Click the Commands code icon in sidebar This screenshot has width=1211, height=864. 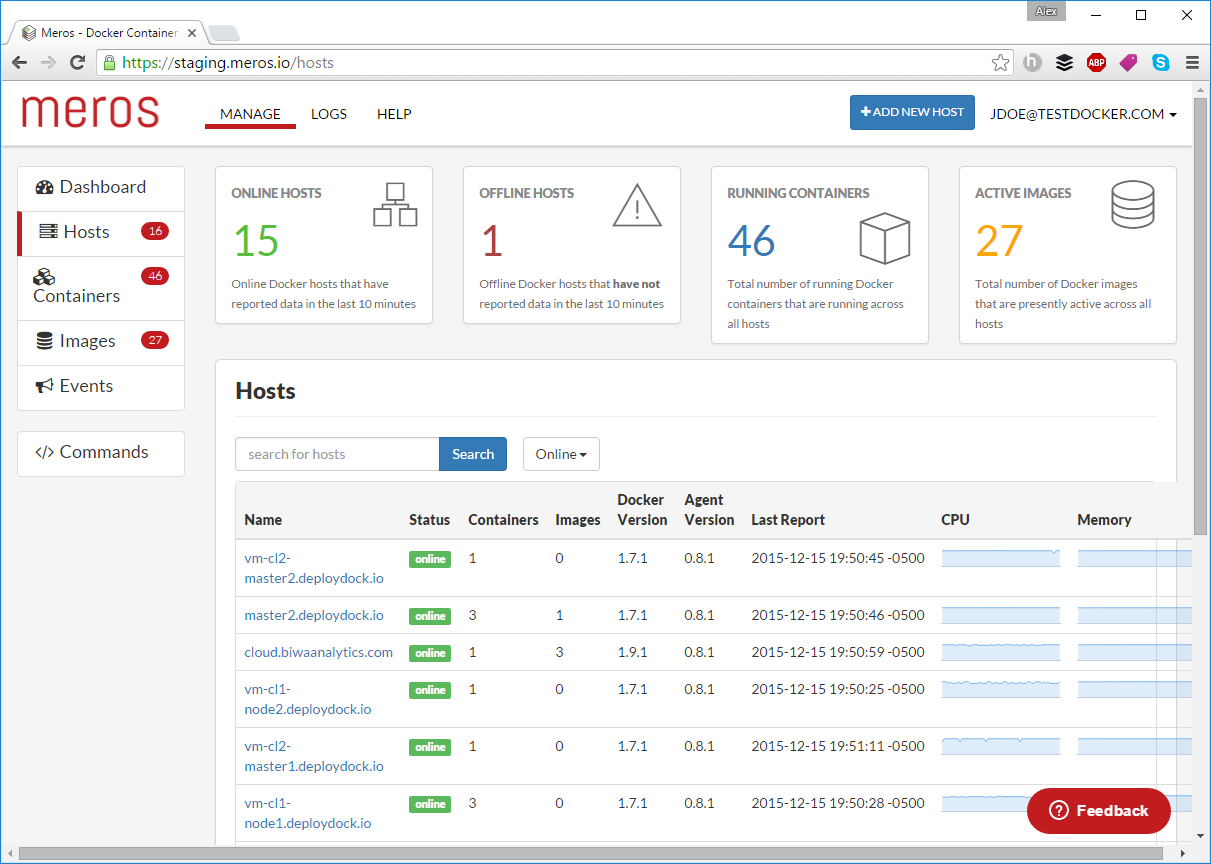click(x=44, y=452)
